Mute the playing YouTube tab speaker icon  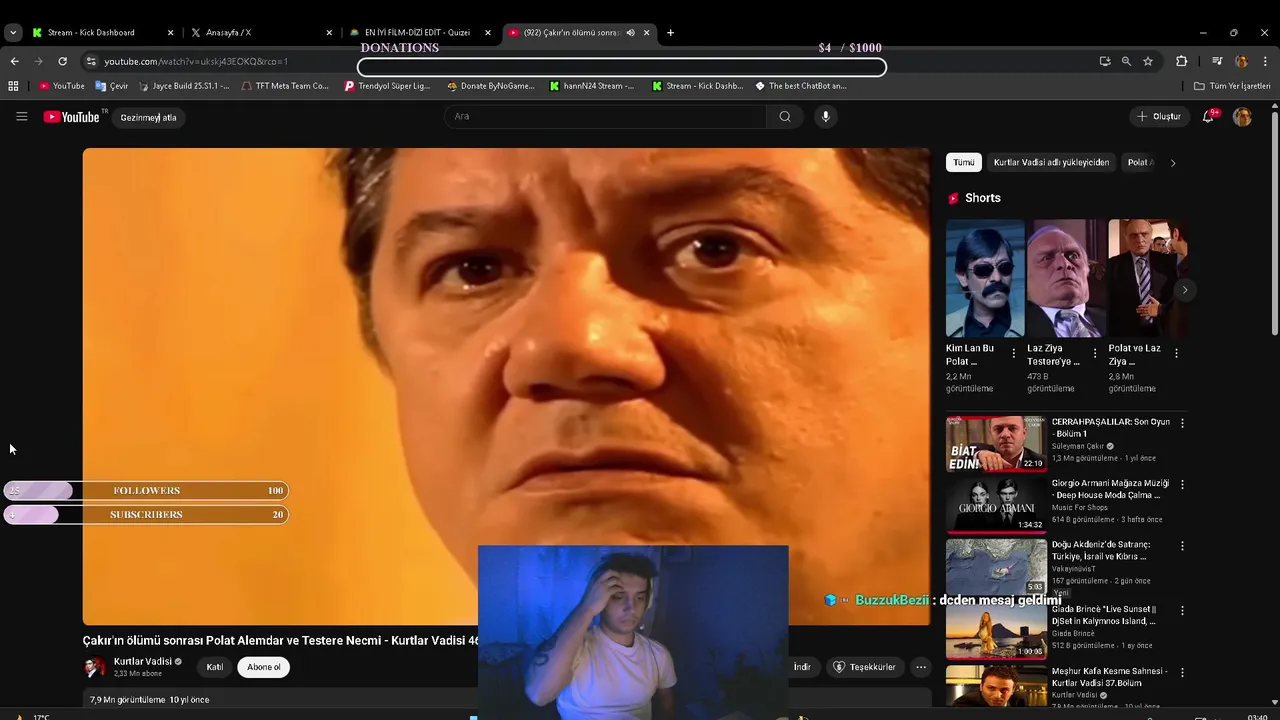tap(630, 33)
